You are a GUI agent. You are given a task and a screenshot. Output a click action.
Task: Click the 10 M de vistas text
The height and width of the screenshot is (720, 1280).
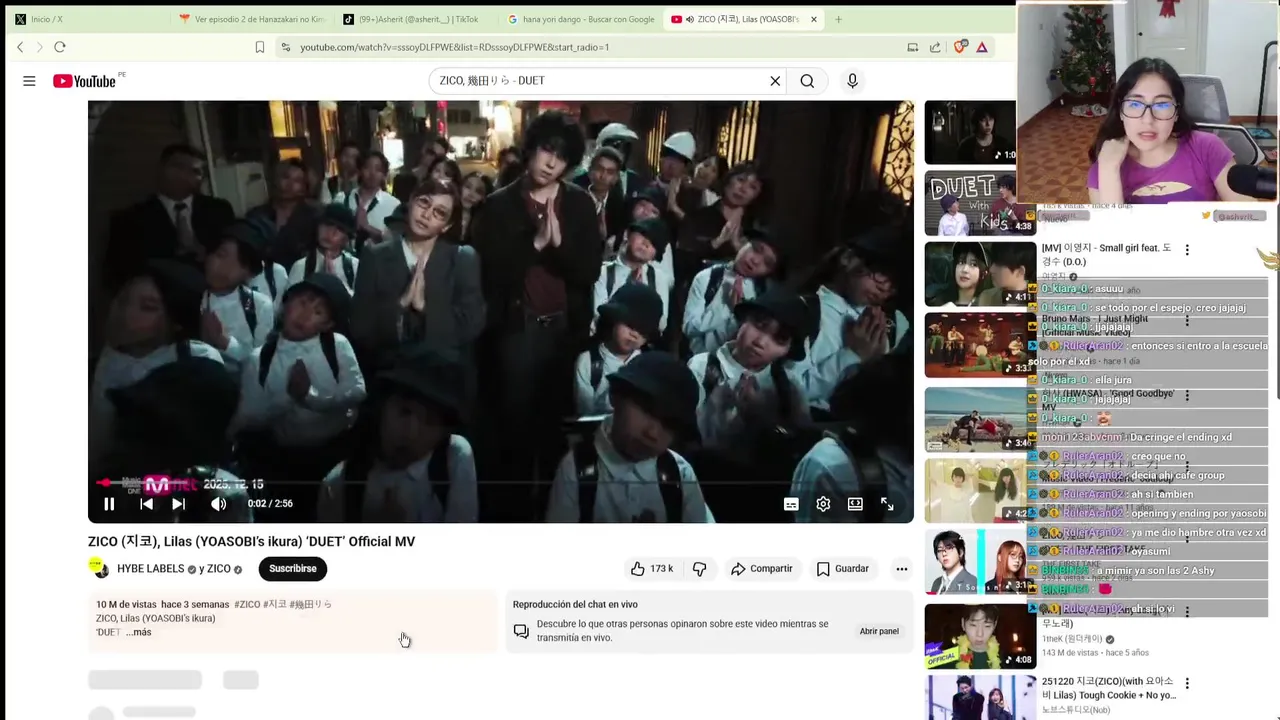point(126,604)
